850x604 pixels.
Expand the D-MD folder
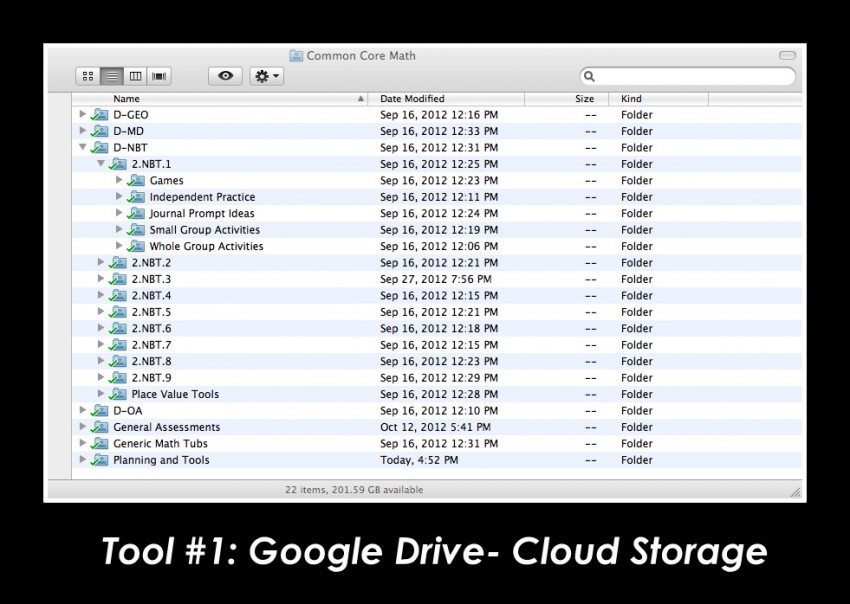[x=82, y=131]
